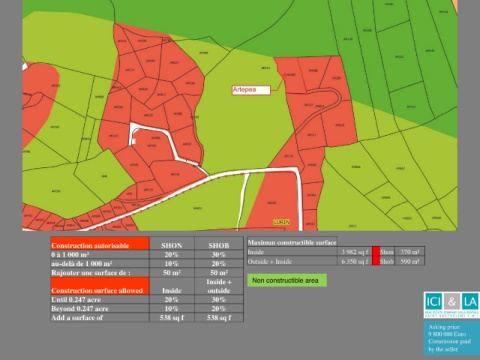The image size is (480, 360).
Task: Click the 6 350 sq f cell
Action: point(355,261)
